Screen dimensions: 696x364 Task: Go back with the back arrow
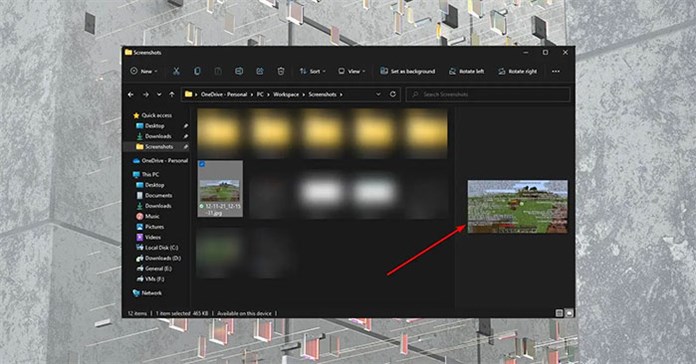pyautogui.click(x=130, y=95)
